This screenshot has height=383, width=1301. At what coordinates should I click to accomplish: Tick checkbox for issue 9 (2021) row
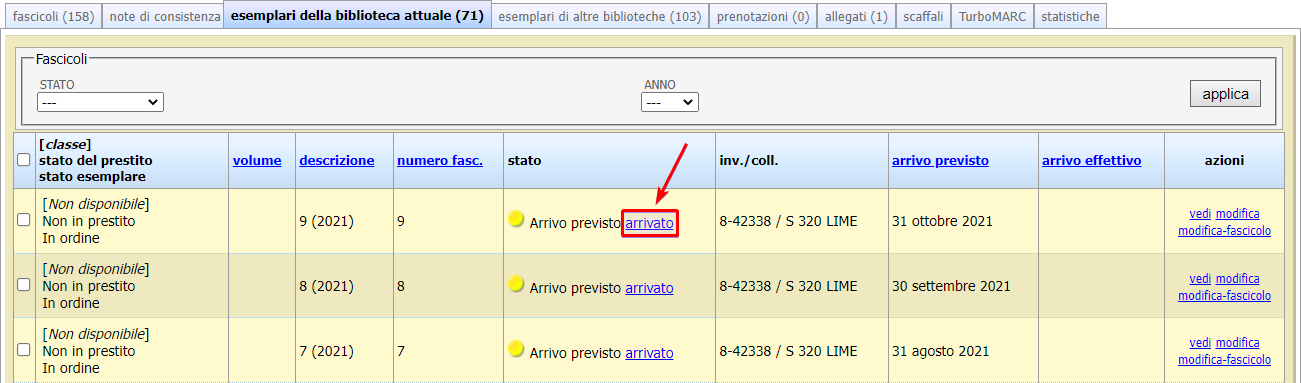pos(24,220)
